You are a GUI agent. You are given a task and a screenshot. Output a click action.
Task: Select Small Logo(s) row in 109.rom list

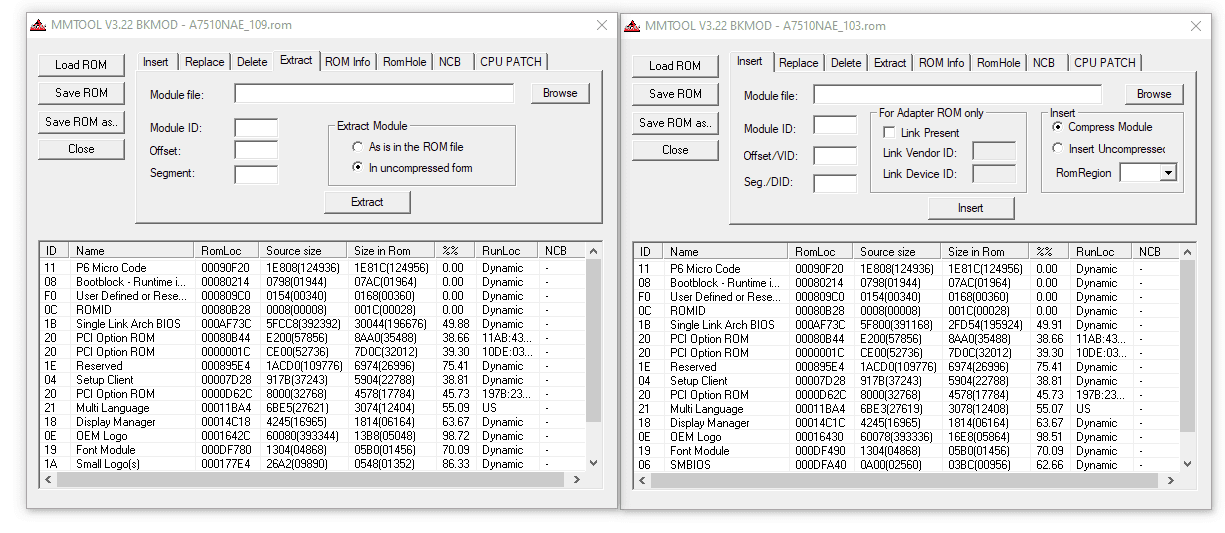312,464
